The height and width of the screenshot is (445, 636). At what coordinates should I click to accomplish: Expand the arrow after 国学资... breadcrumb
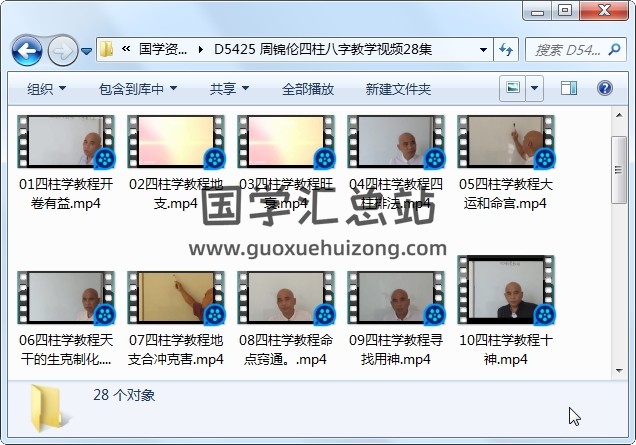[200, 49]
